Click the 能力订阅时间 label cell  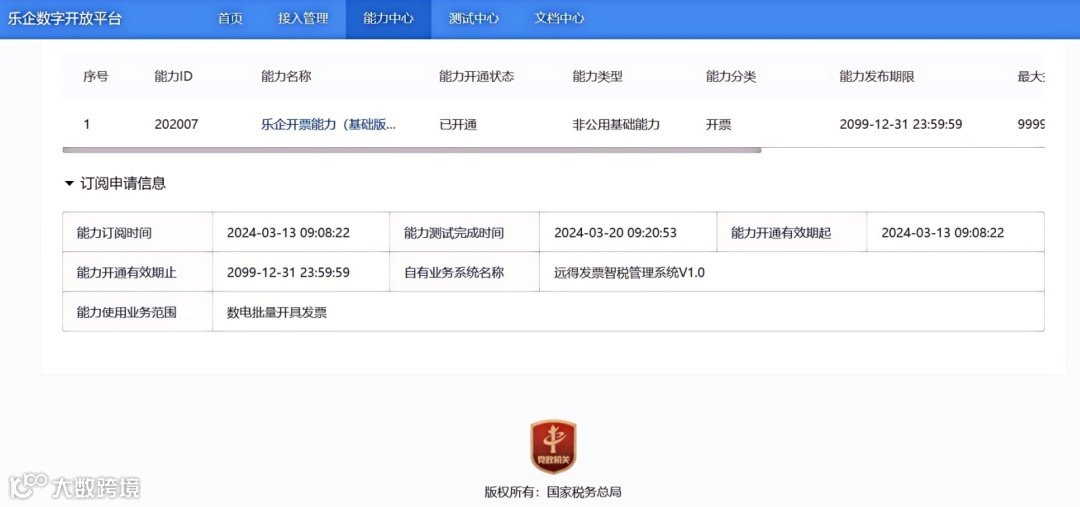click(x=138, y=232)
